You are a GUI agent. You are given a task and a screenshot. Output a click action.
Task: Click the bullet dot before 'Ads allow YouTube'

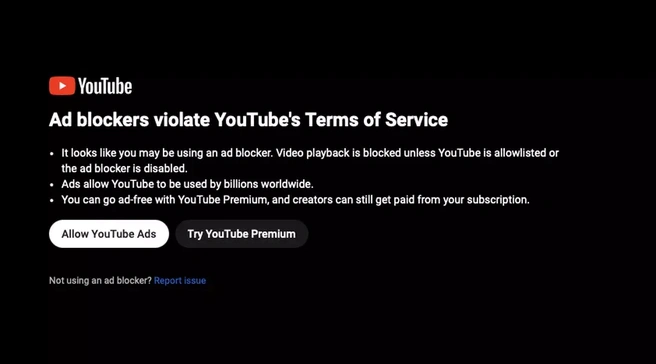(x=52, y=185)
